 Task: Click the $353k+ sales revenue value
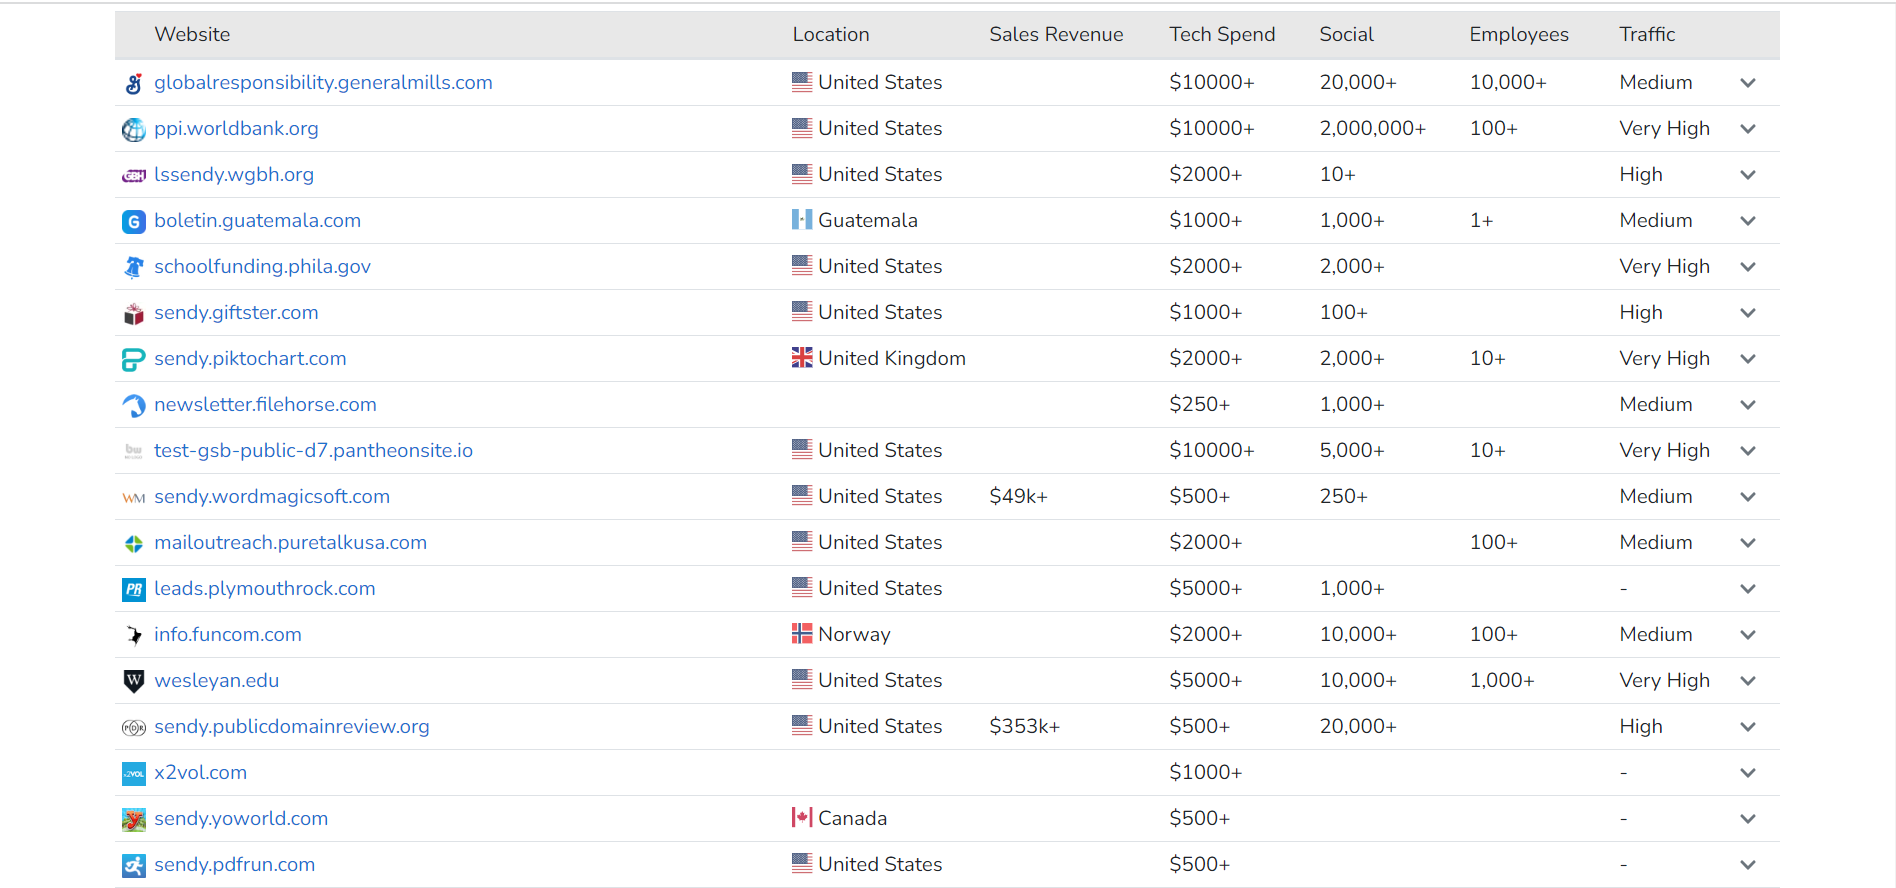pyautogui.click(x=1024, y=726)
